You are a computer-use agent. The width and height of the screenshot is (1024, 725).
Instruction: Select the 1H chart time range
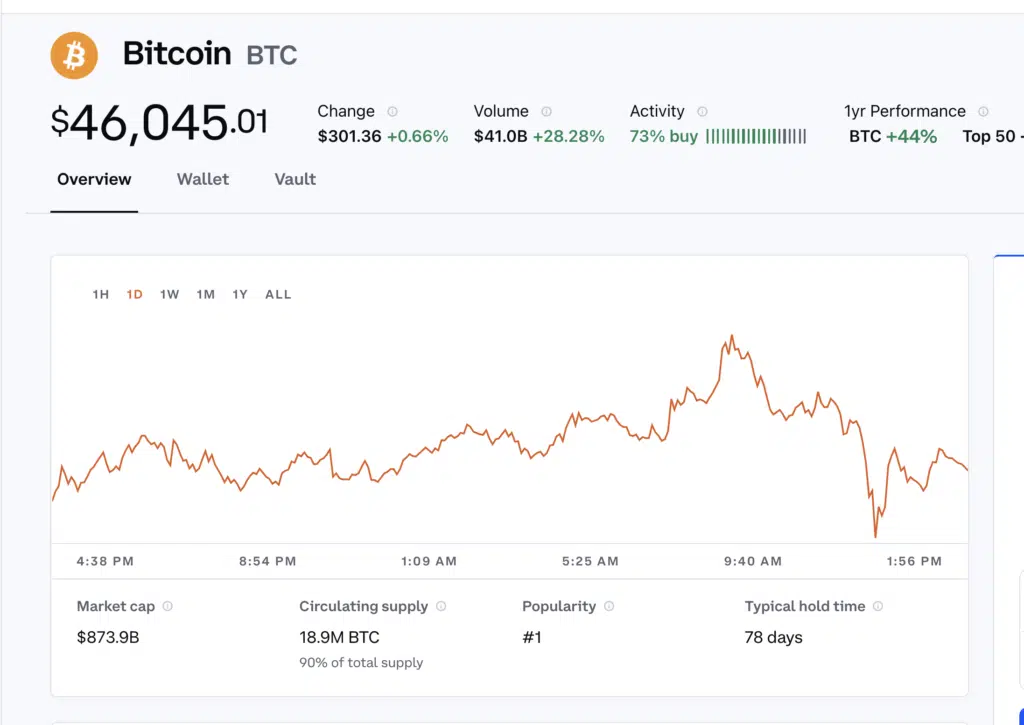pos(100,294)
